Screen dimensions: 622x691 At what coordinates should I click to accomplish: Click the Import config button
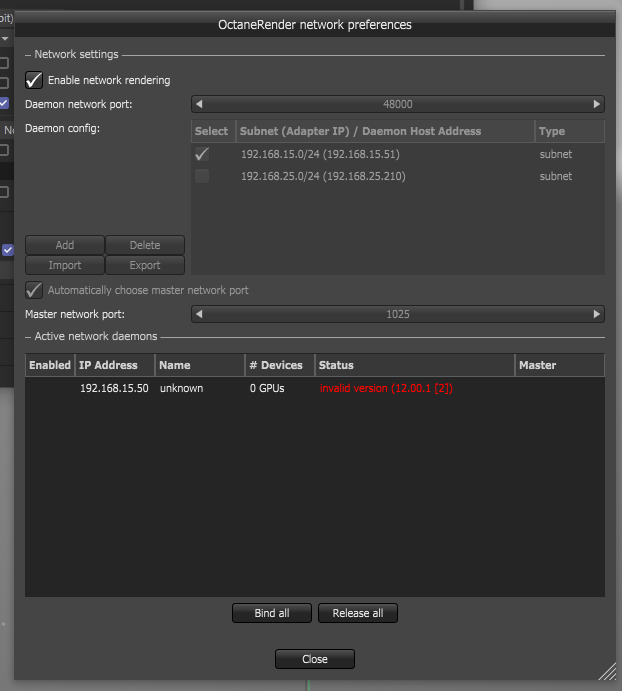pyautogui.click(x=65, y=265)
